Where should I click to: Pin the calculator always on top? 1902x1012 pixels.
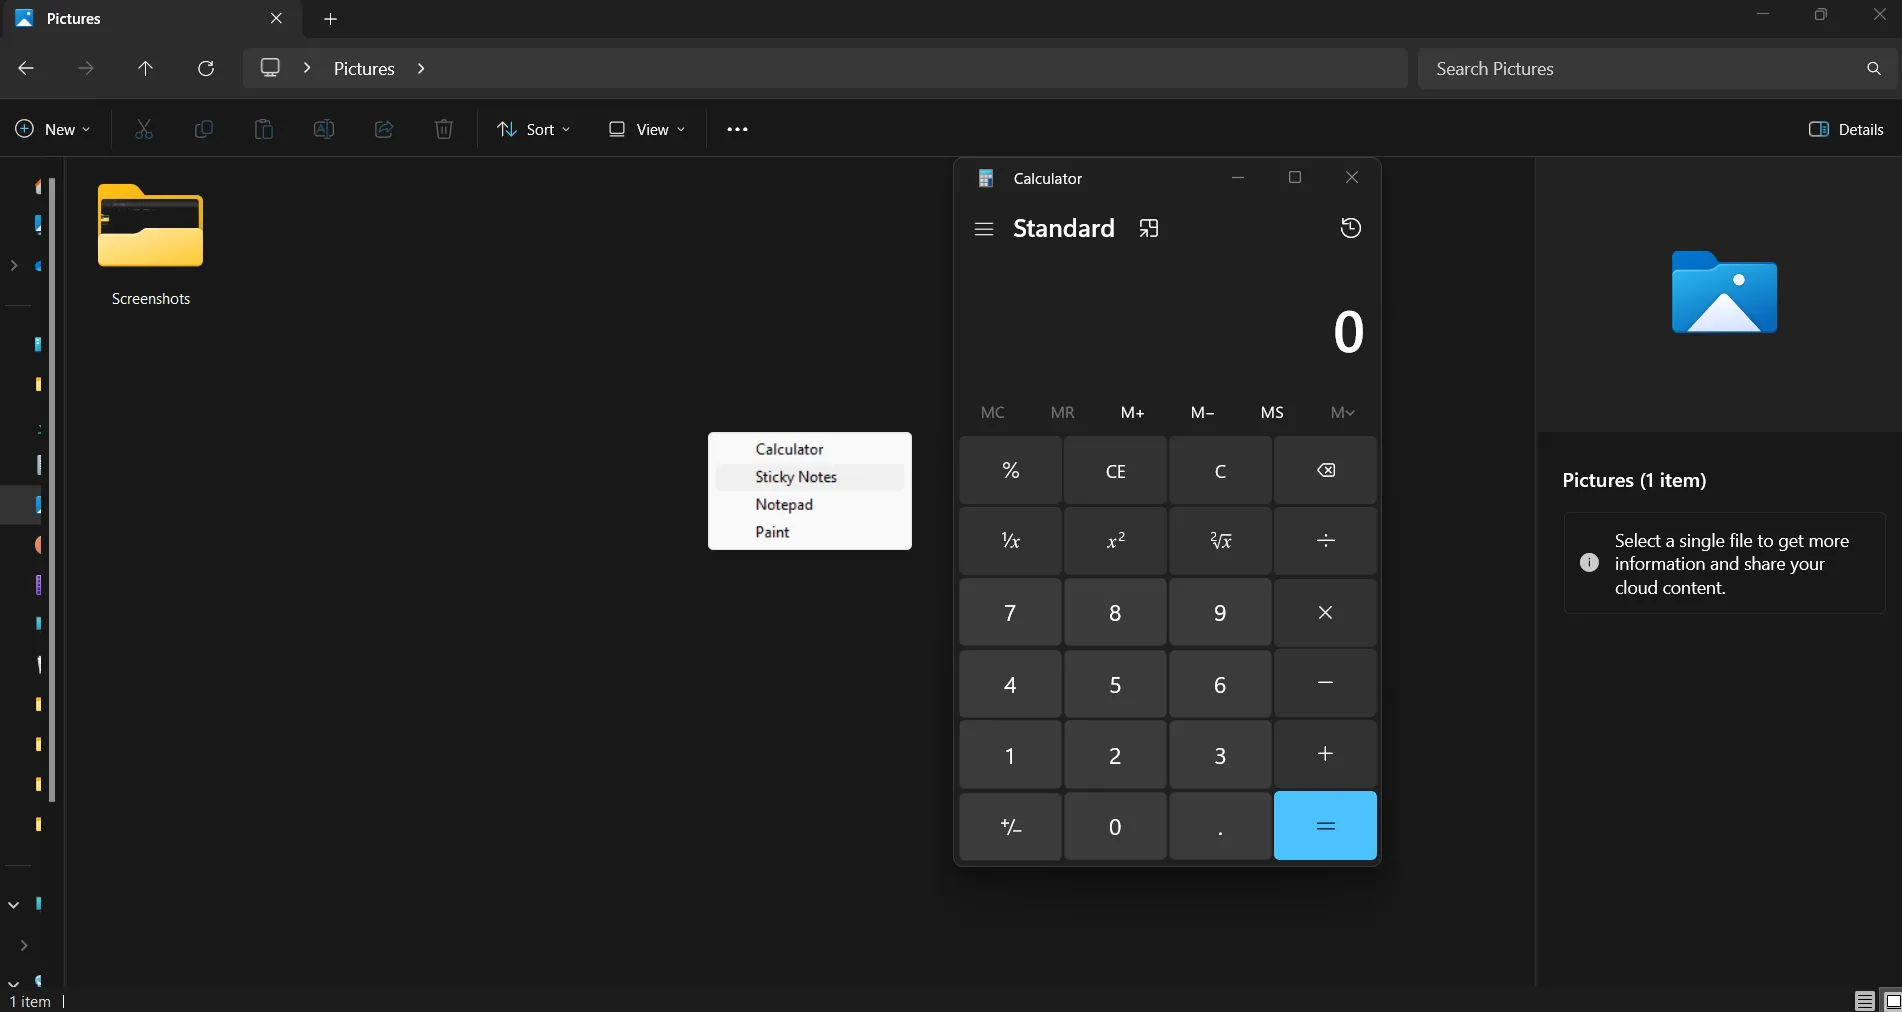point(1148,228)
